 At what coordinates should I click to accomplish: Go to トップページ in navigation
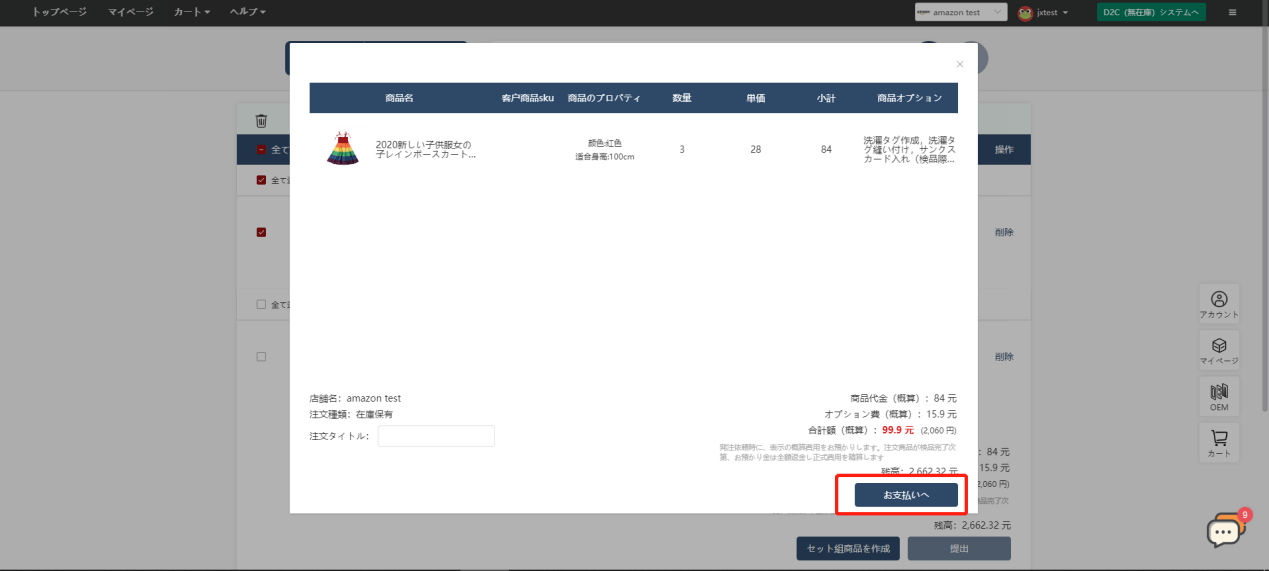[59, 12]
